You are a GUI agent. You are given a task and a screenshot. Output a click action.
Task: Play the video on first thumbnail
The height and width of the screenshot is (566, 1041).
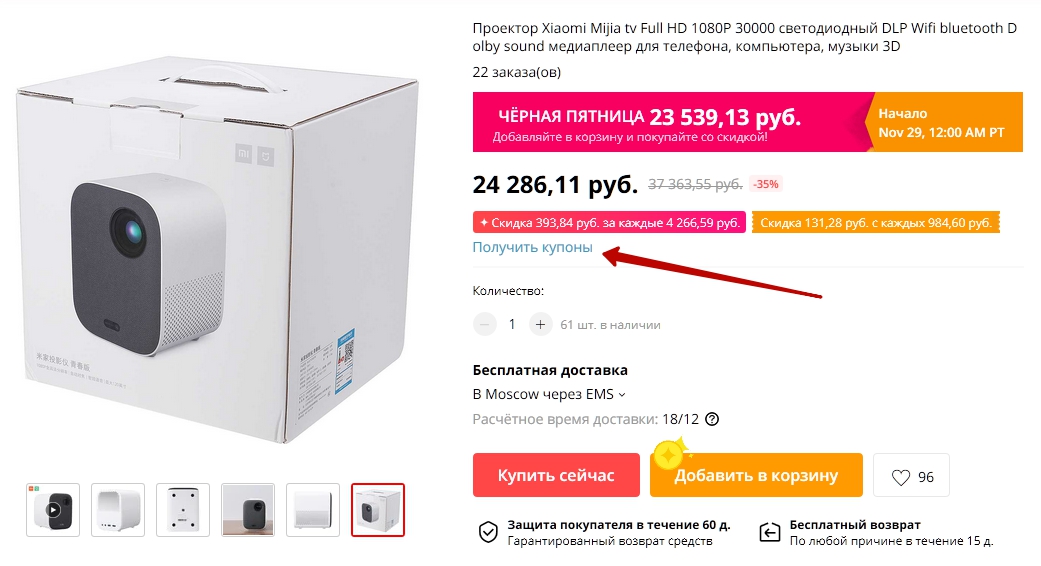53,510
